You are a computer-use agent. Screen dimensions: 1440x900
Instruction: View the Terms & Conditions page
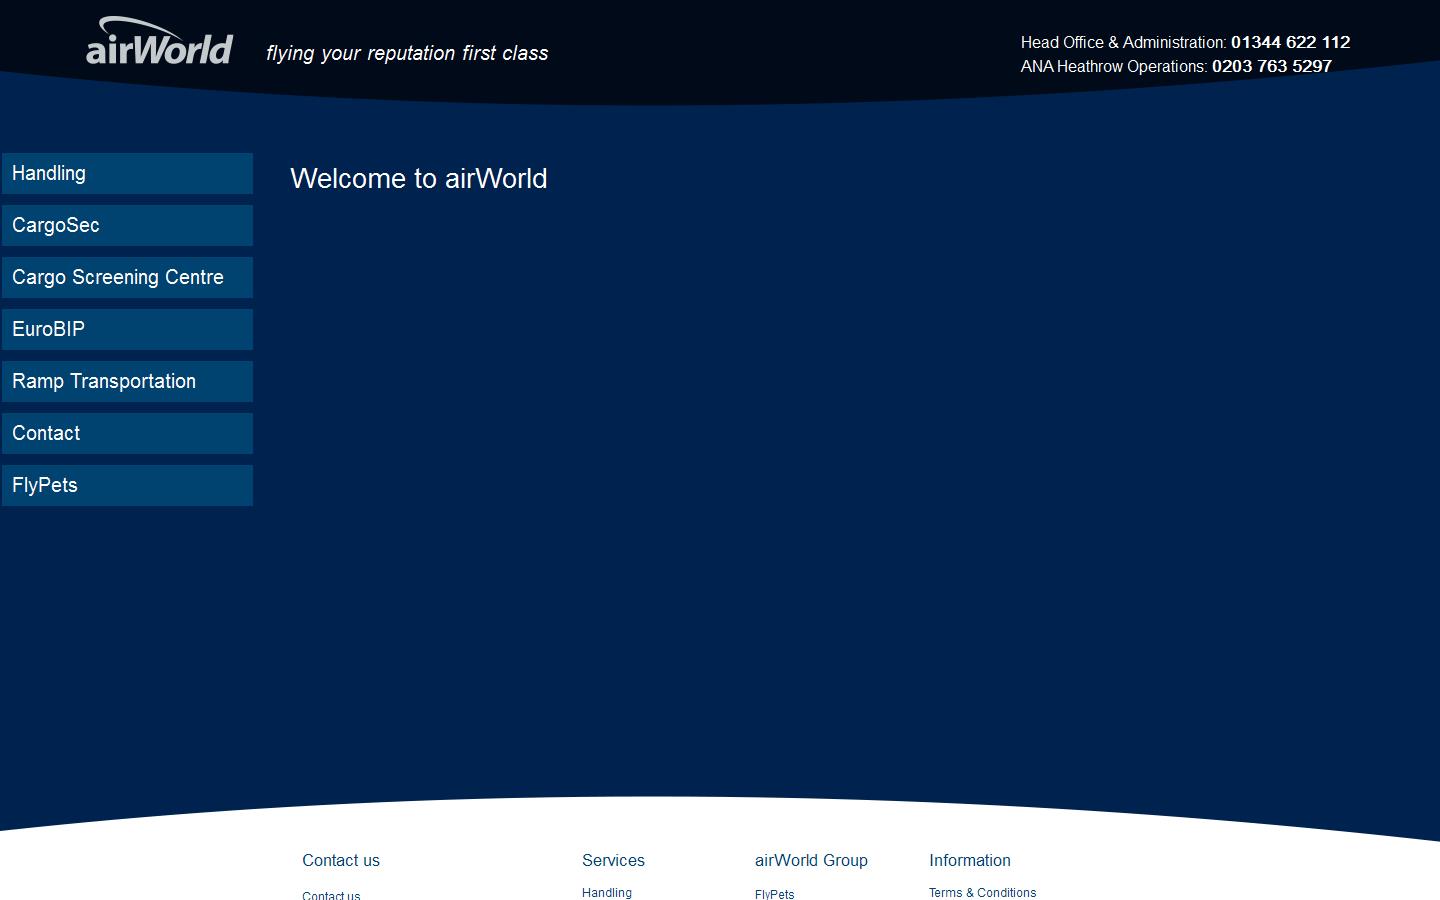pos(982,892)
